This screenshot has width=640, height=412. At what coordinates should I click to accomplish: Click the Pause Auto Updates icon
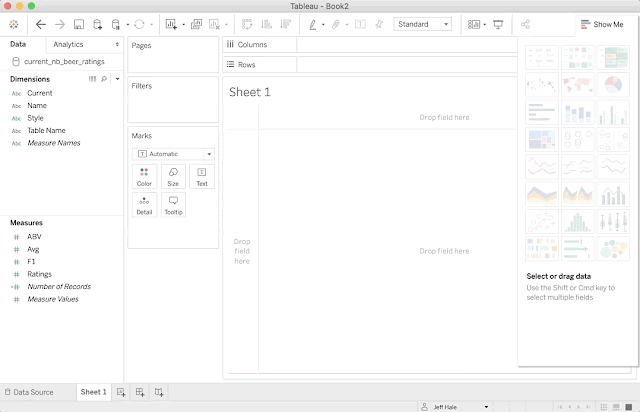pos(116,24)
